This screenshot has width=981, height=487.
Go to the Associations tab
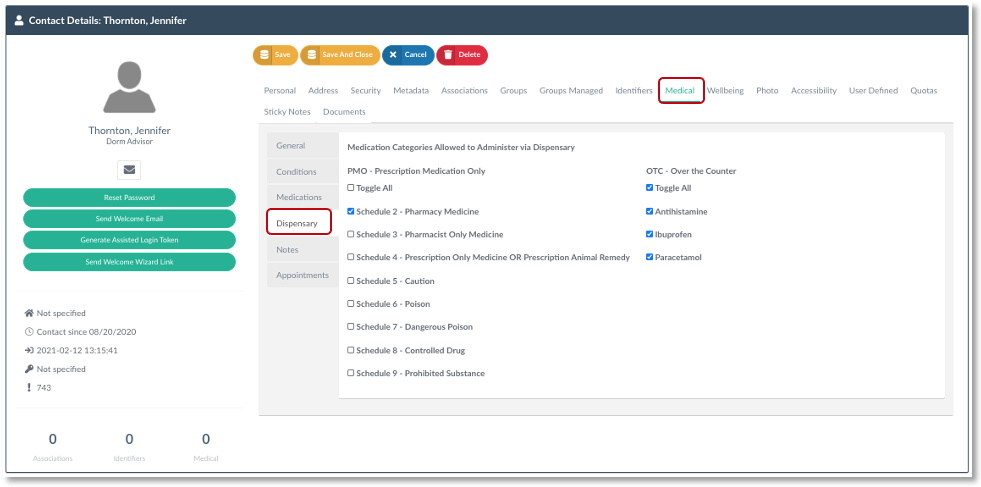point(464,91)
